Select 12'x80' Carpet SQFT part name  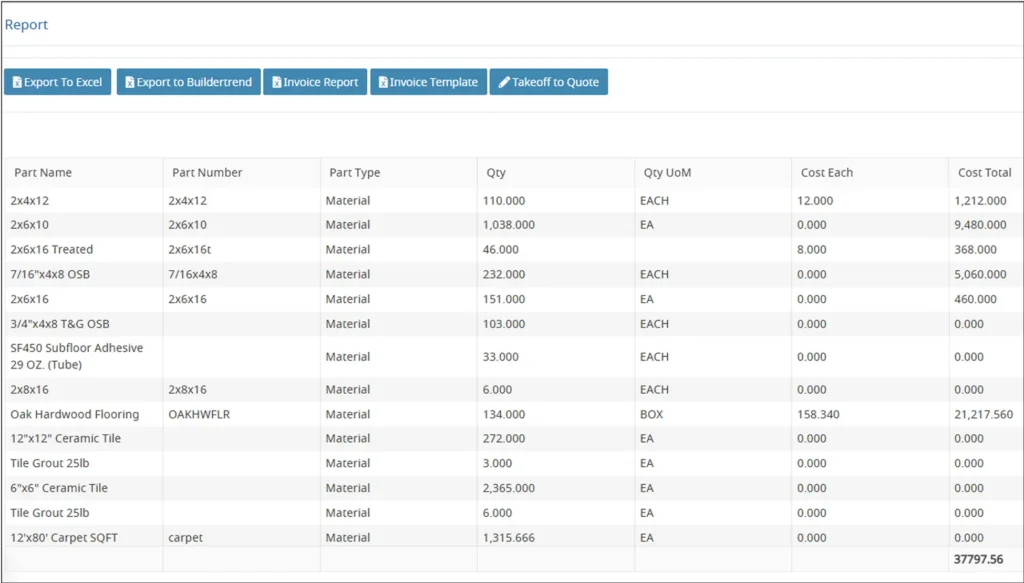64,538
